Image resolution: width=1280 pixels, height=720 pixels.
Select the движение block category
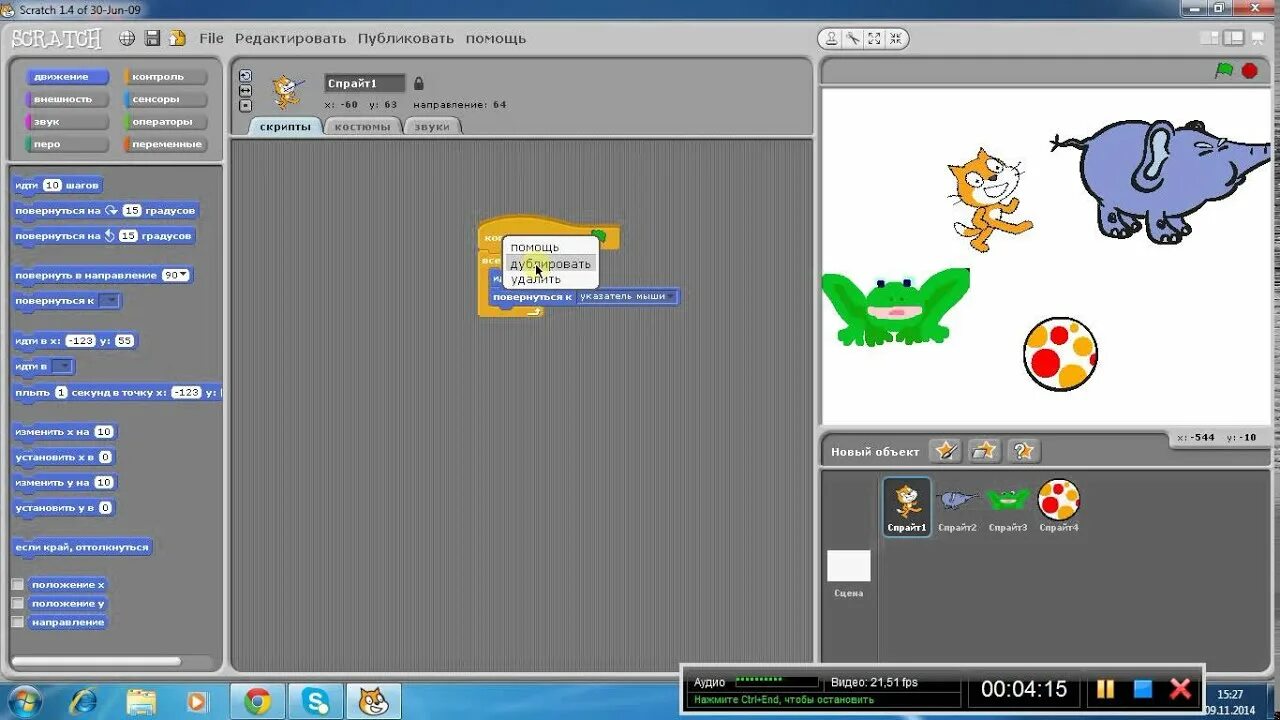point(67,77)
